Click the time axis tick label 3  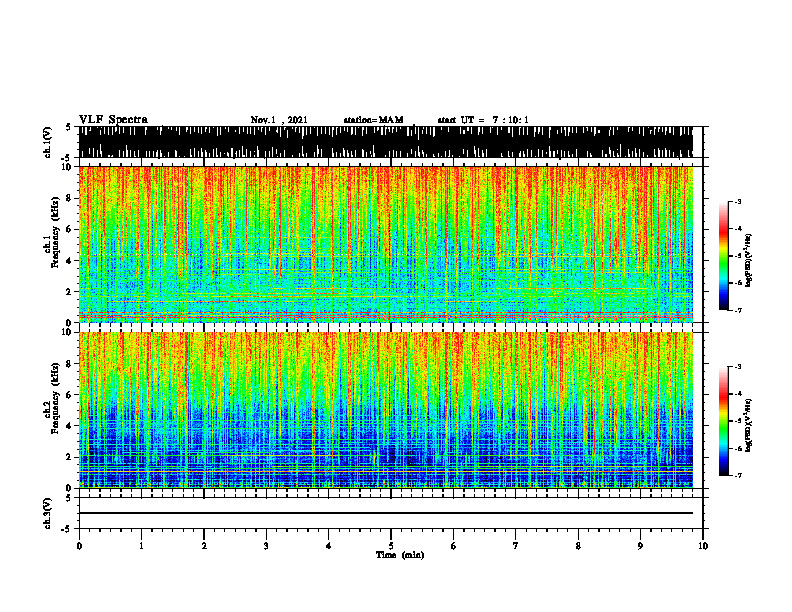(x=266, y=546)
